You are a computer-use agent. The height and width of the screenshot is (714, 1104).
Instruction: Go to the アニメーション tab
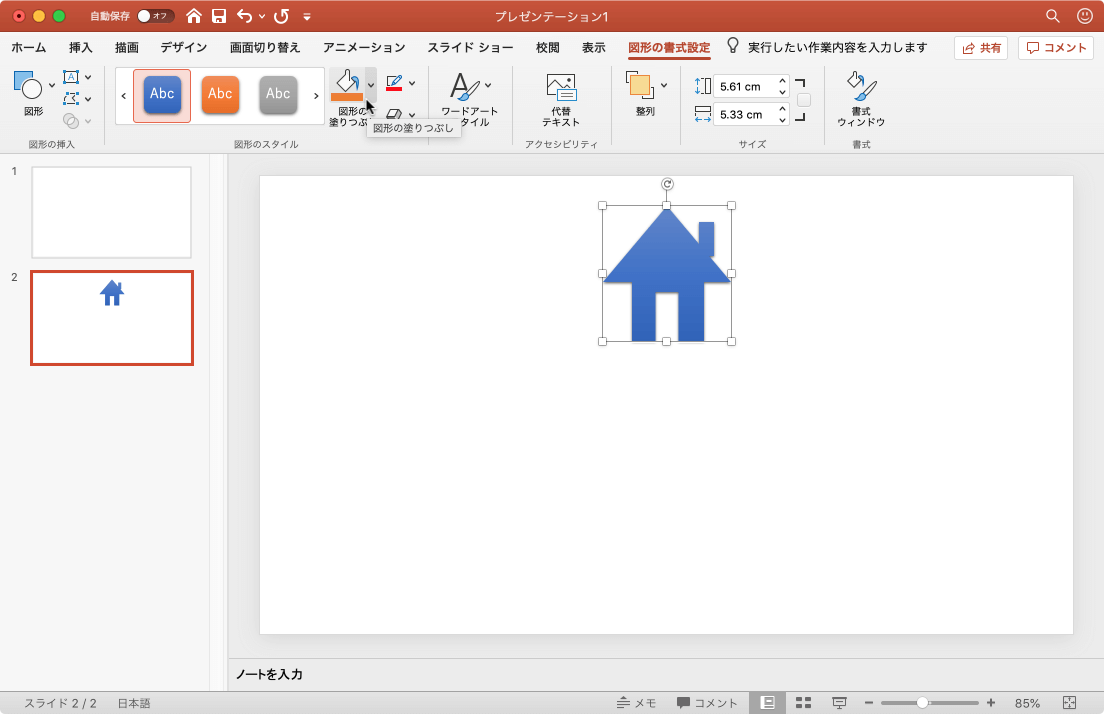pyautogui.click(x=364, y=47)
